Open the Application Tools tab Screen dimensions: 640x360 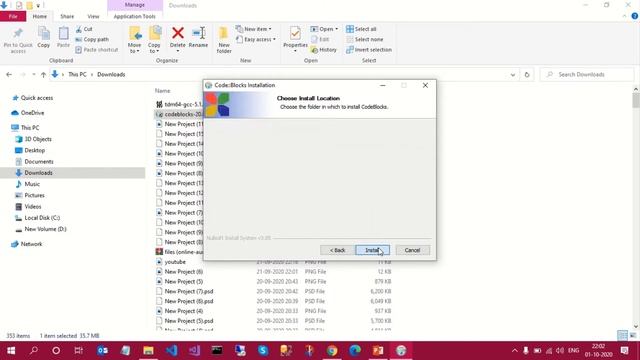[x=135, y=16]
